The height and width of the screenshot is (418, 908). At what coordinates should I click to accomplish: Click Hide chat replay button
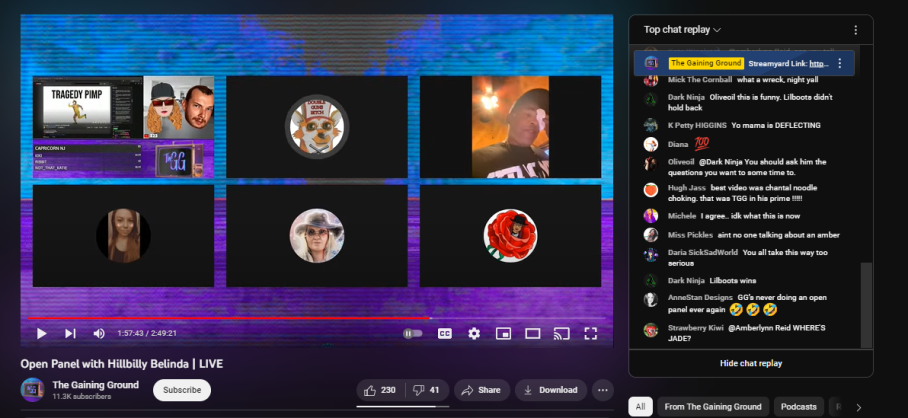750,363
